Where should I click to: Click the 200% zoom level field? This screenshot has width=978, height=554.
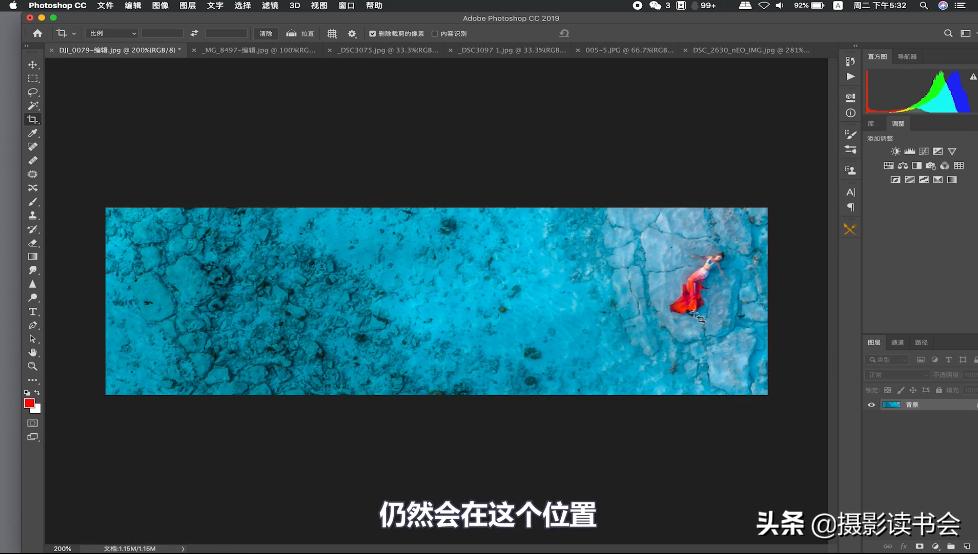62,549
